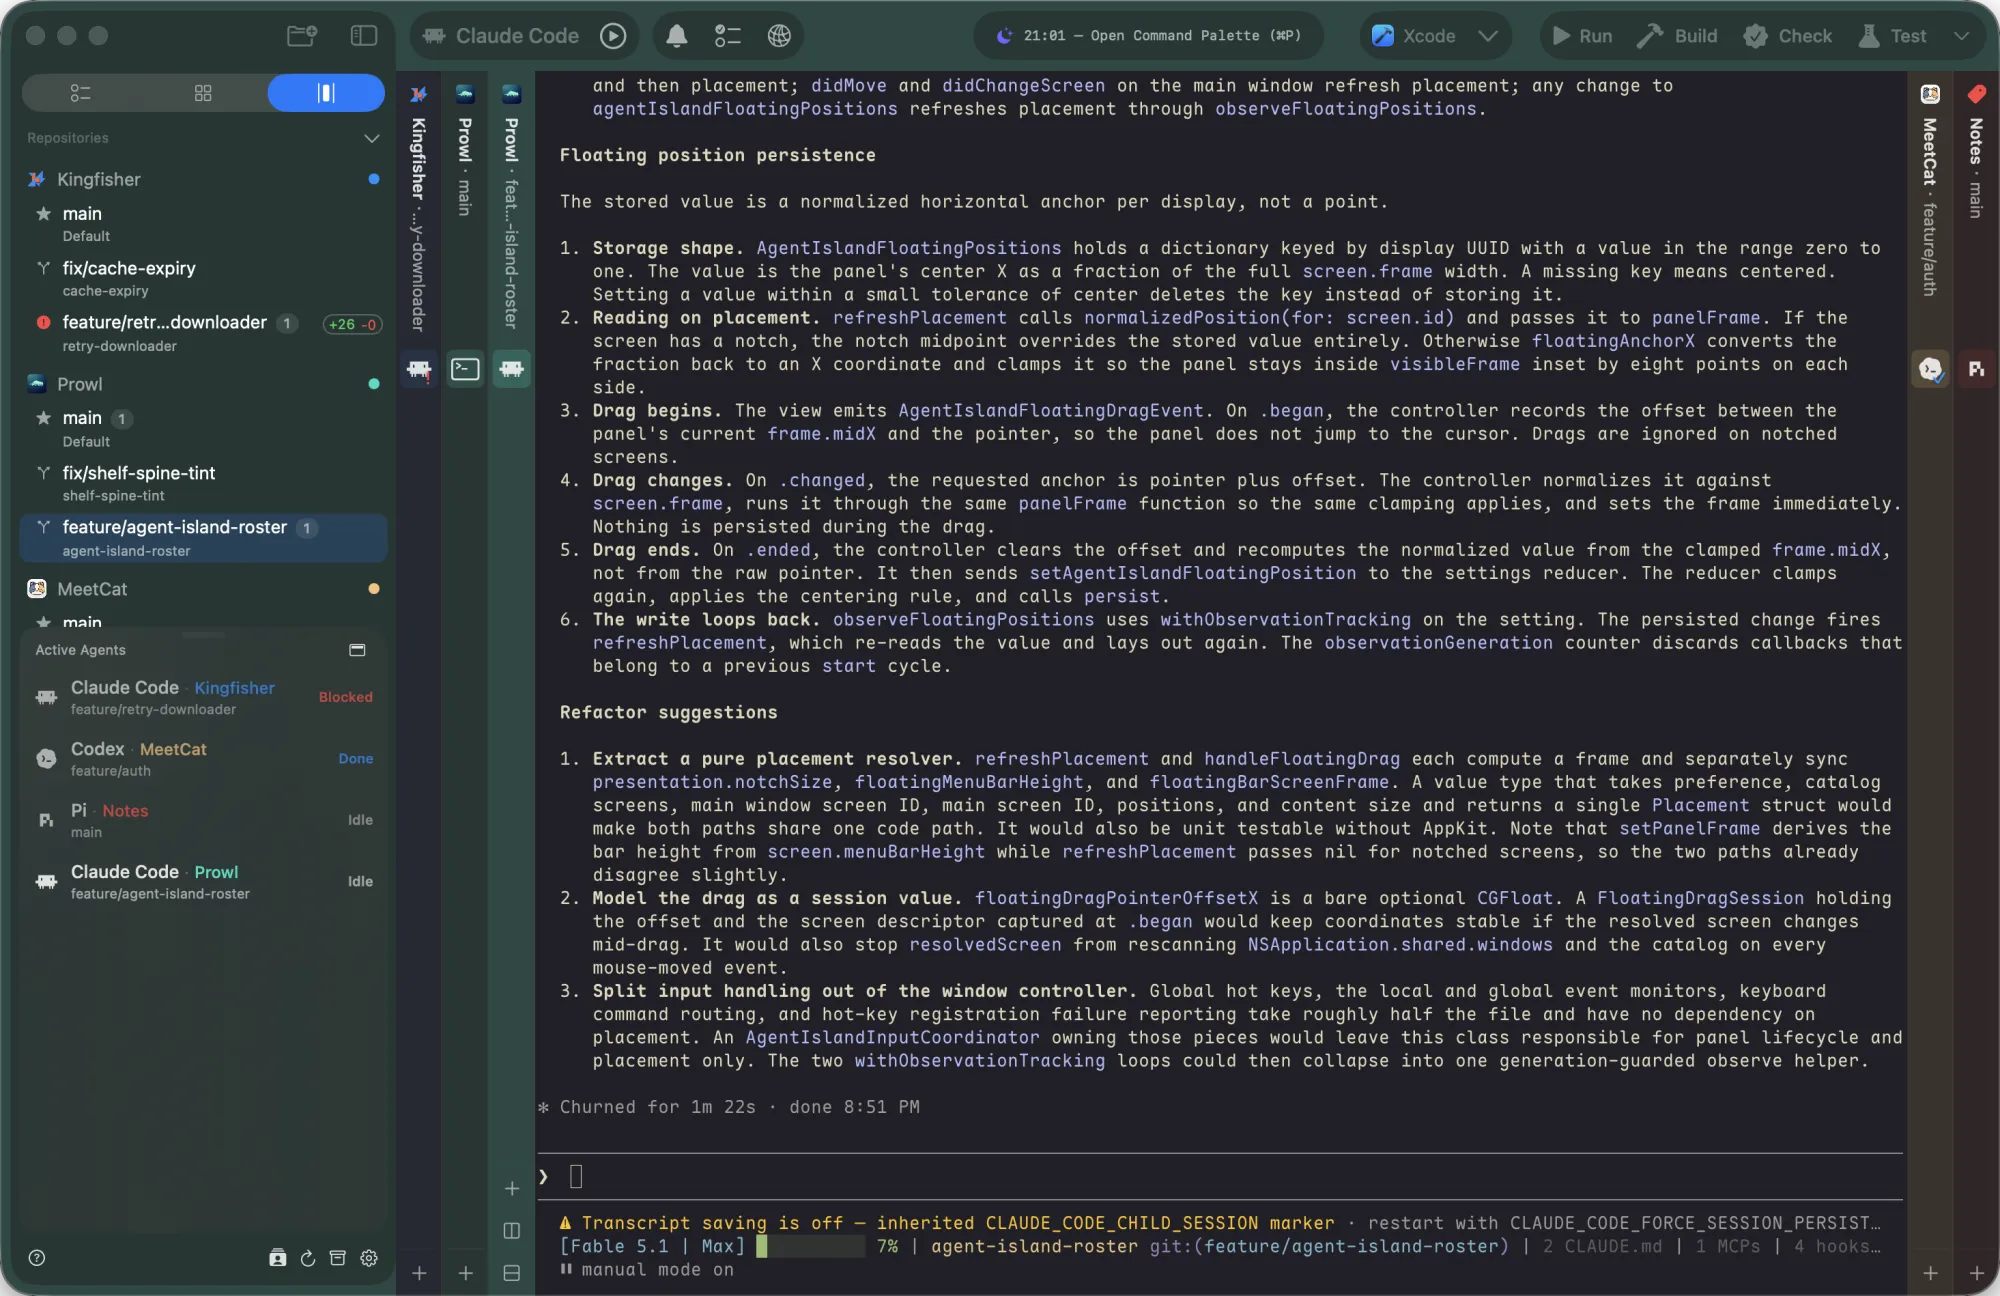2000x1296 pixels.
Task: Click the play icon beside Claude Code
Action: 613,36
